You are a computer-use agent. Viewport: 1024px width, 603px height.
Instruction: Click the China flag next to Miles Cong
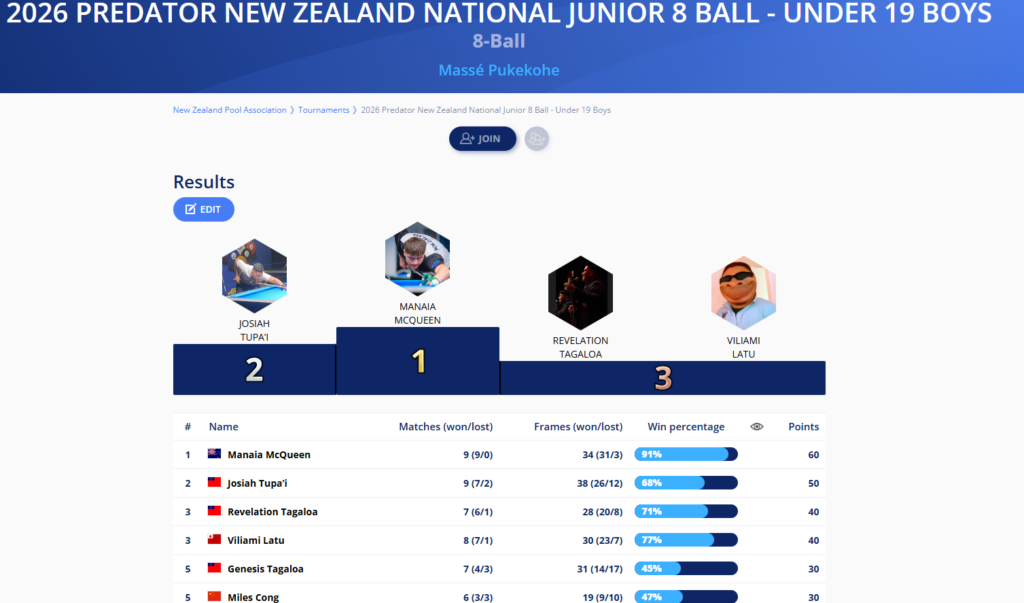[x=214, y=597]
